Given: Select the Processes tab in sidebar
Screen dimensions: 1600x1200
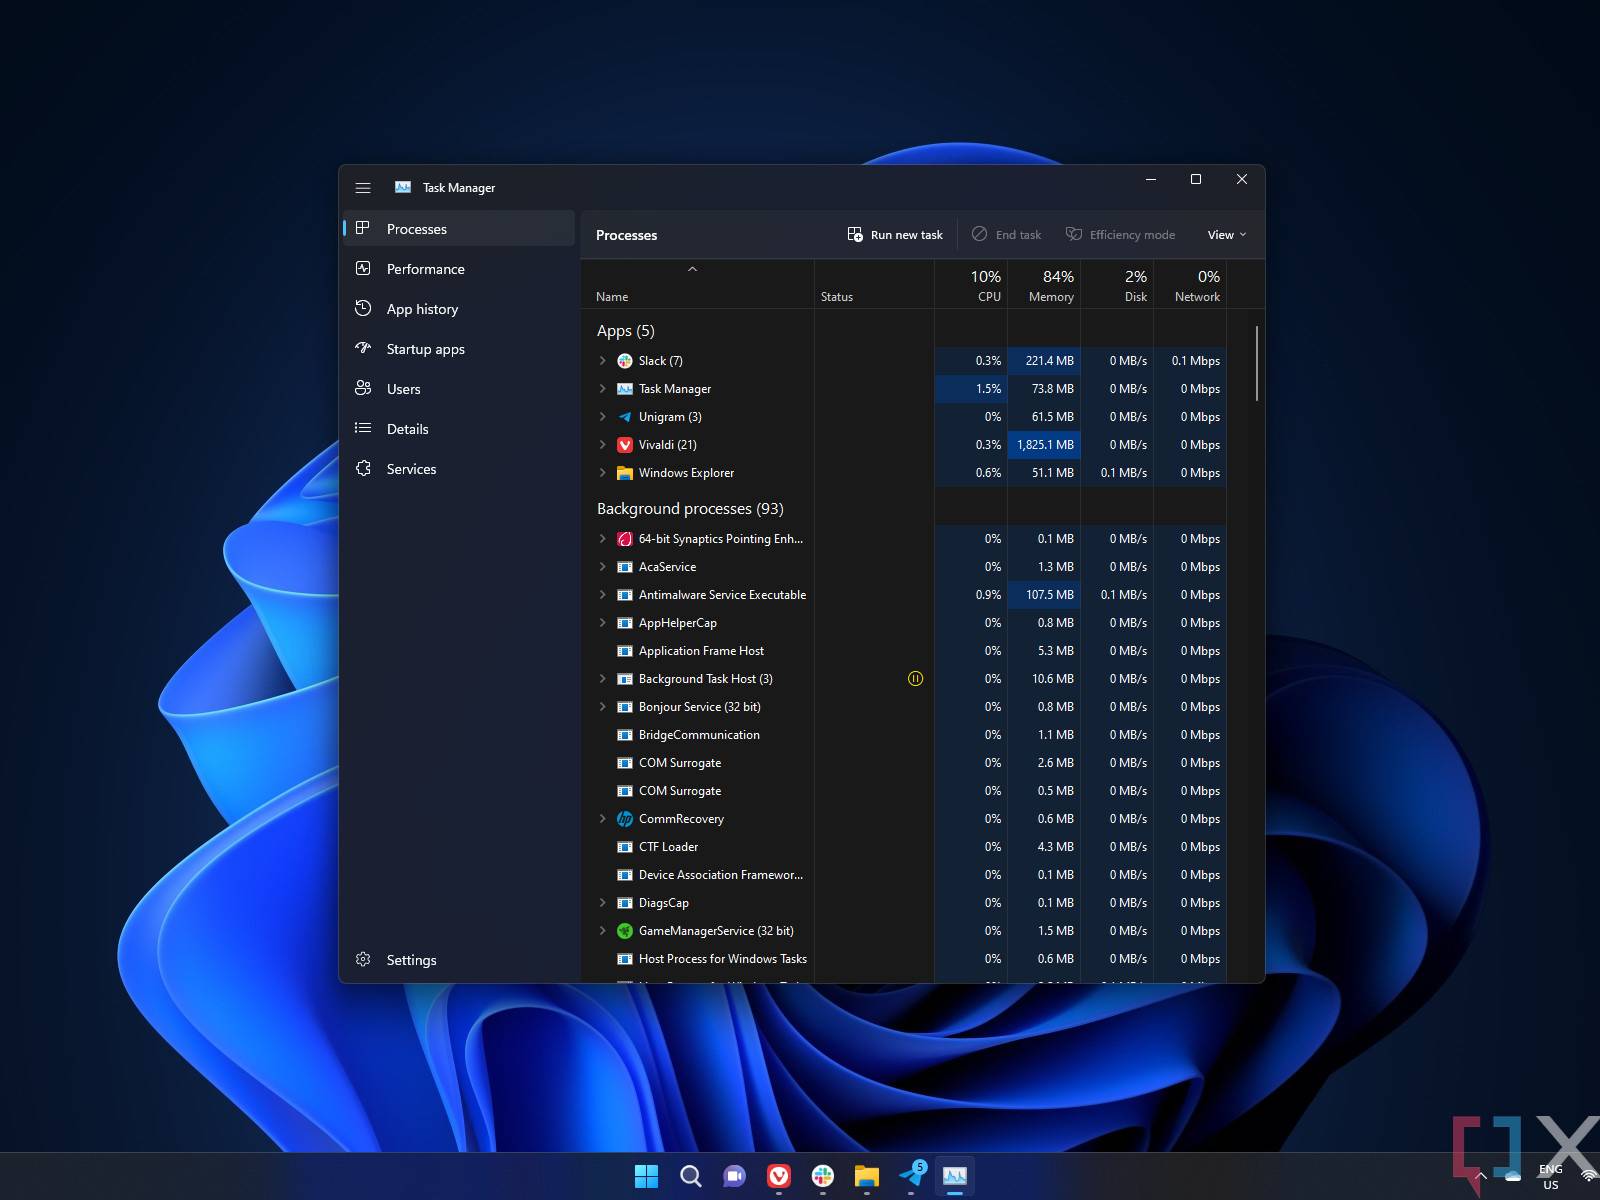Looking at the screenshot, I should (416, 229).
